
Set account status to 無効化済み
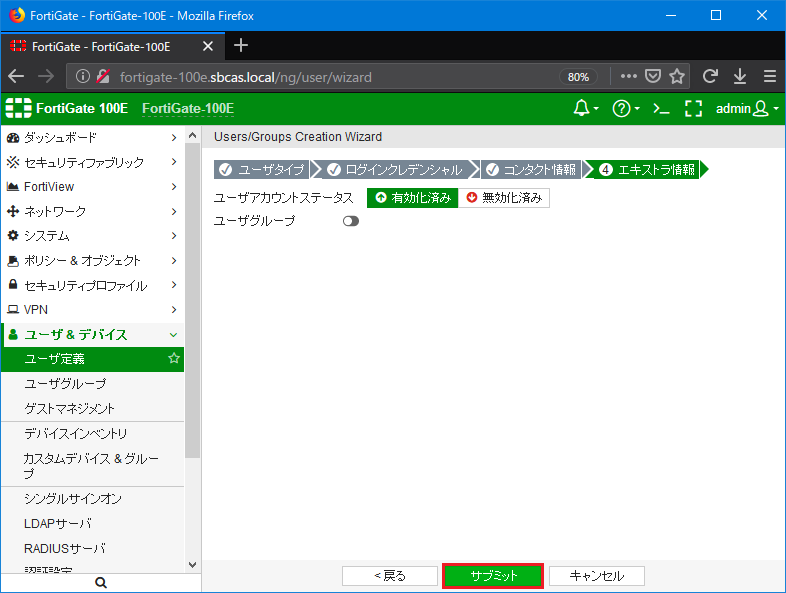(504, 197)
